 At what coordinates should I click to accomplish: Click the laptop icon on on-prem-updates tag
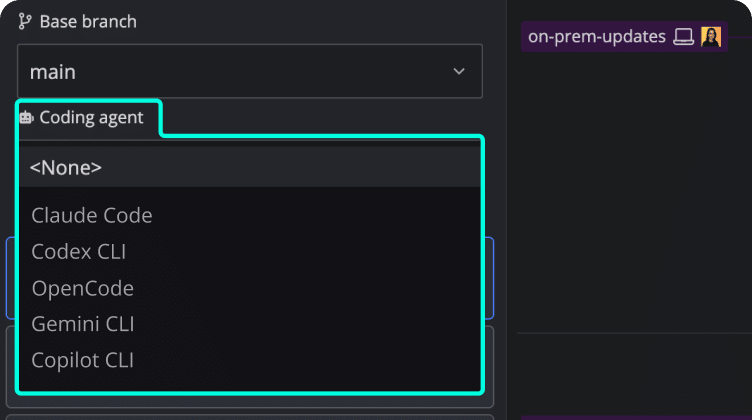click(684, 37)
